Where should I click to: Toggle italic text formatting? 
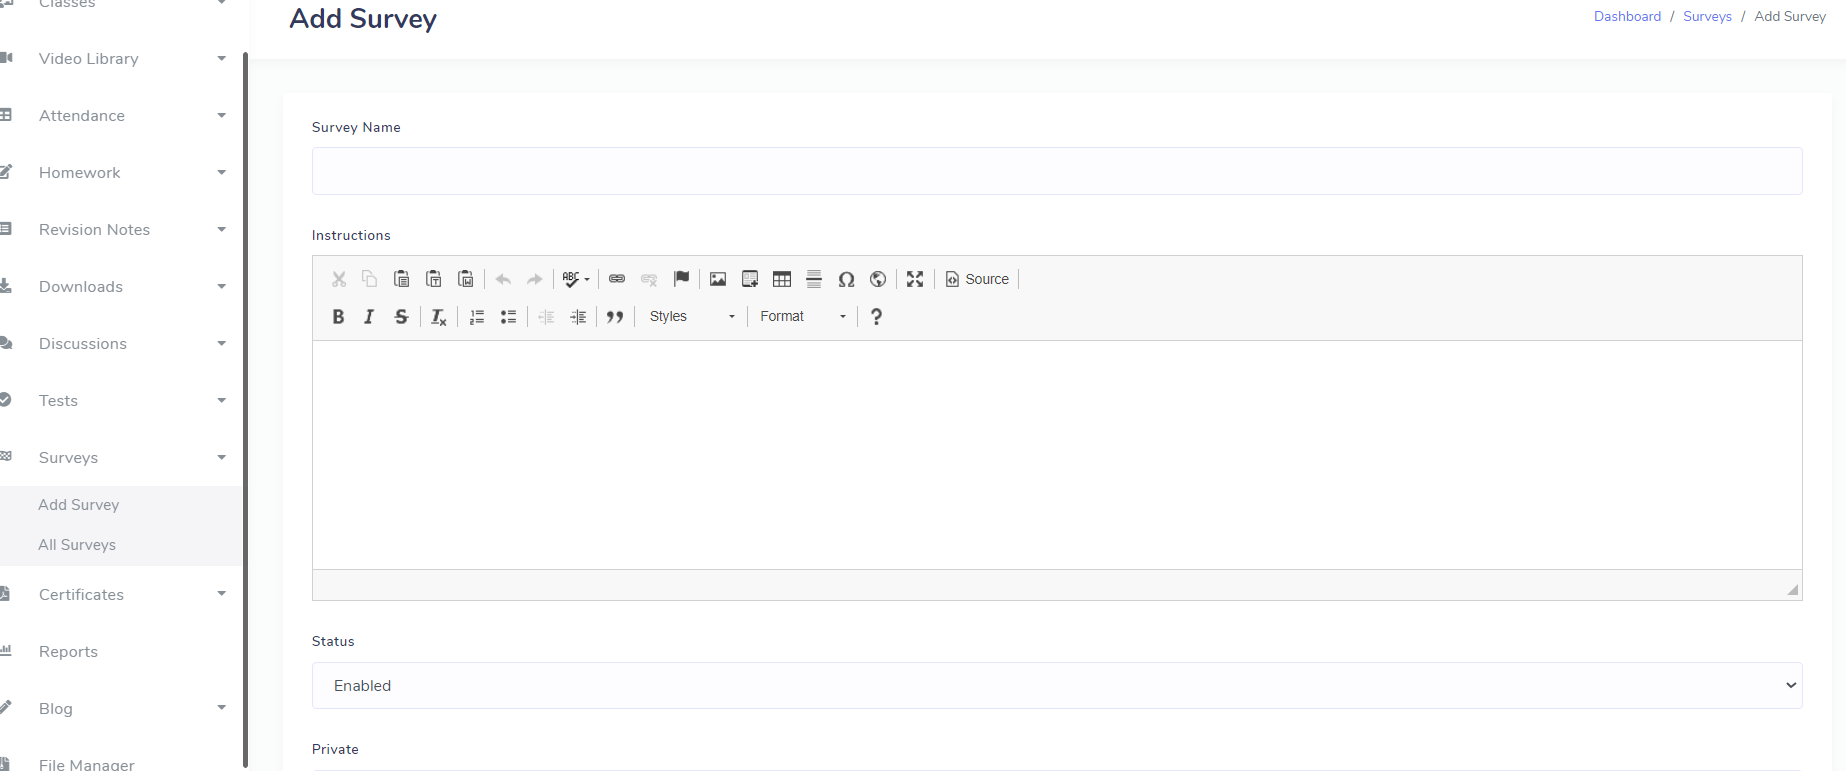(x=369, y=317)
